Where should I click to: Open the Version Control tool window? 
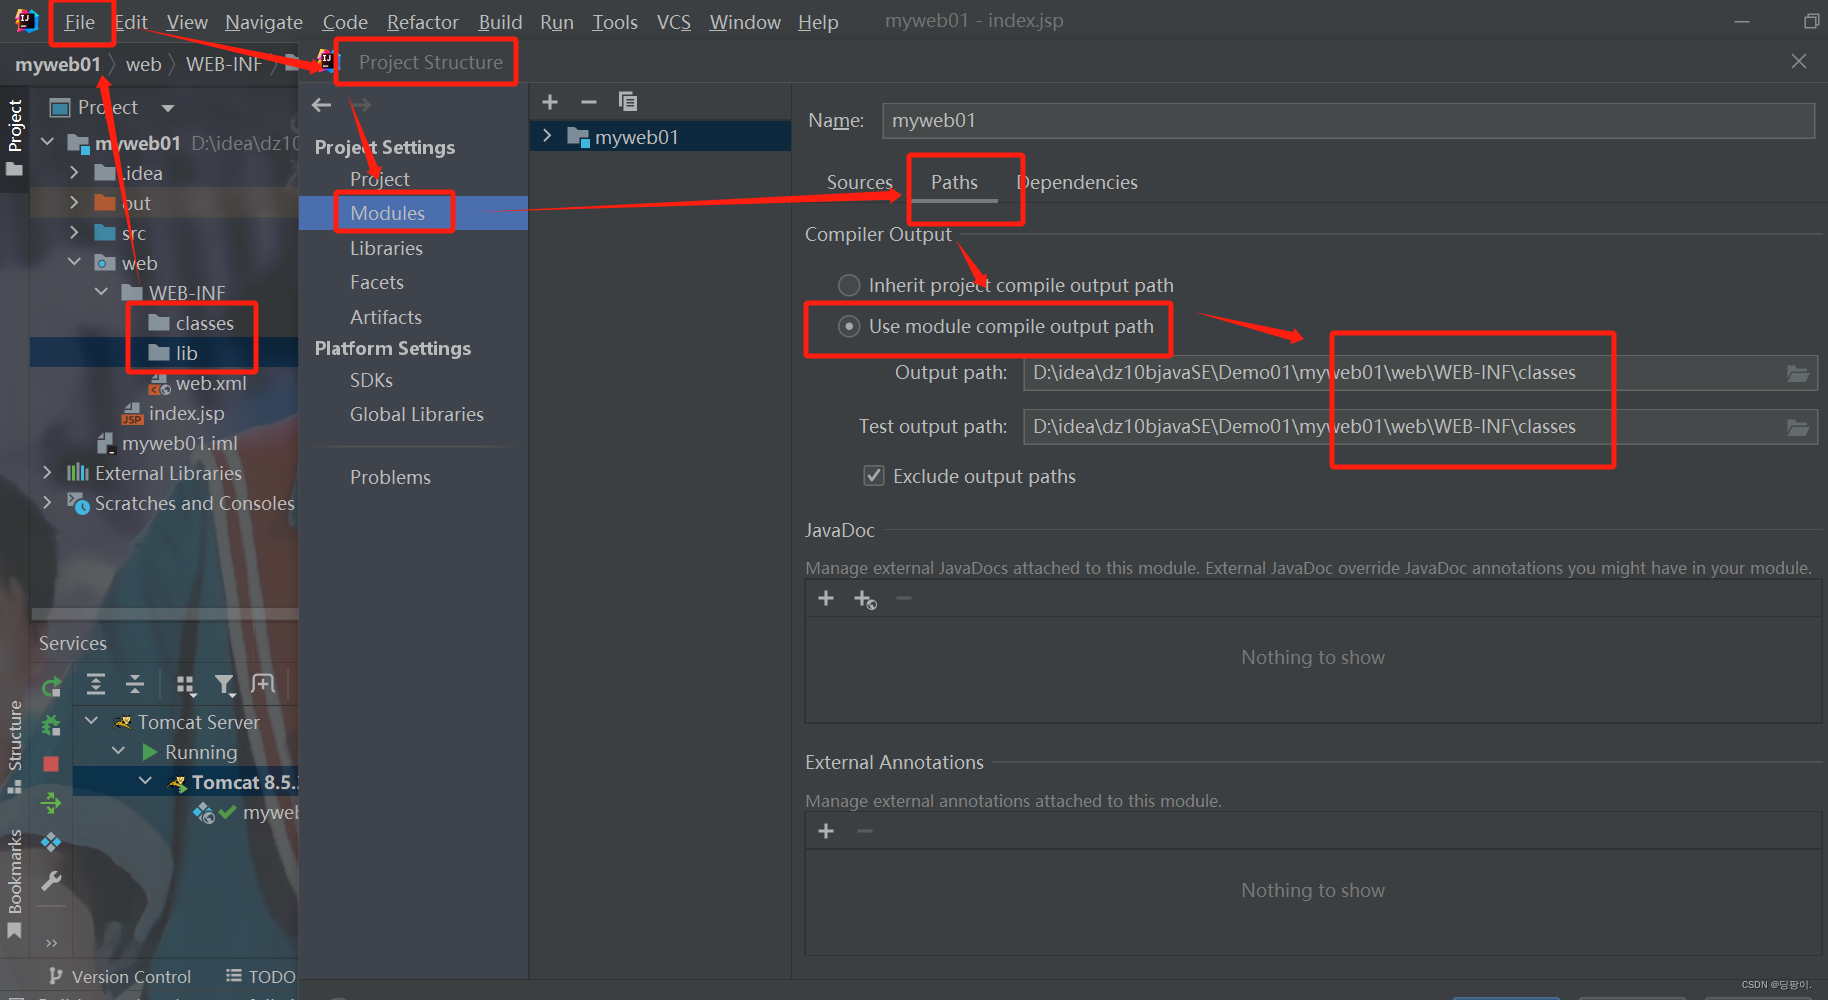(120, 977)
